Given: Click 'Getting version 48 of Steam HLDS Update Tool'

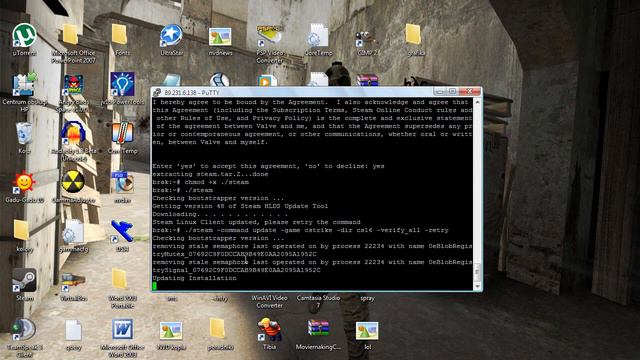Looking at the screenshot, I should [240, 206].
